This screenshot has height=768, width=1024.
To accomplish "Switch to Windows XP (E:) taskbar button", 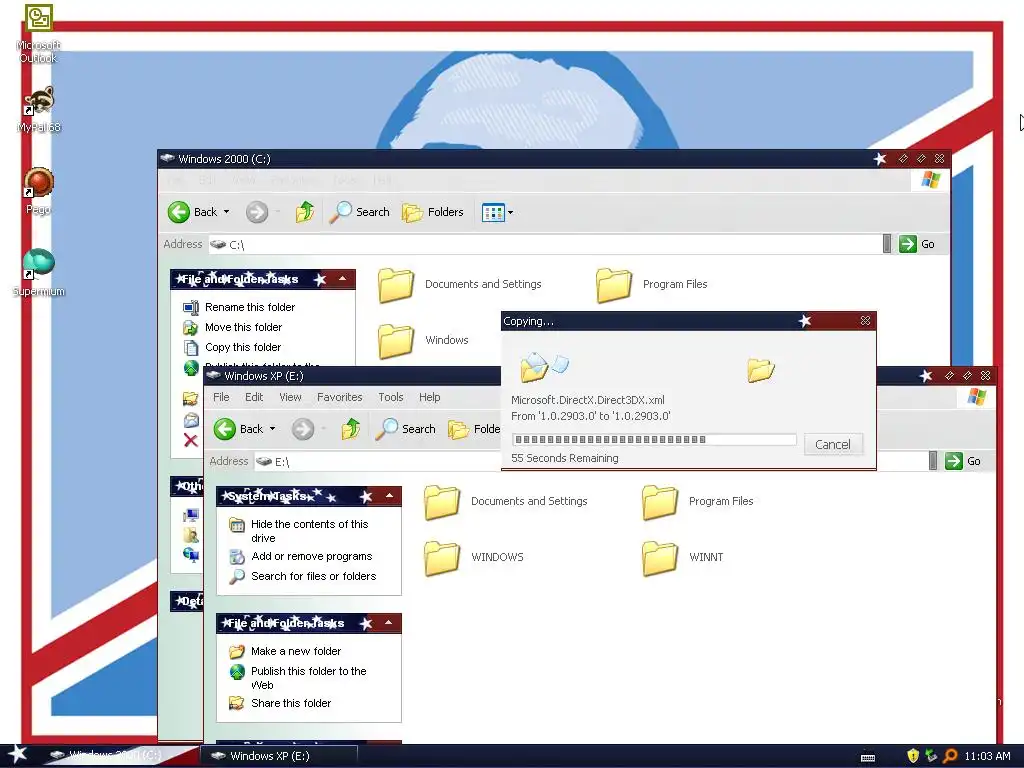I will 278,756.
